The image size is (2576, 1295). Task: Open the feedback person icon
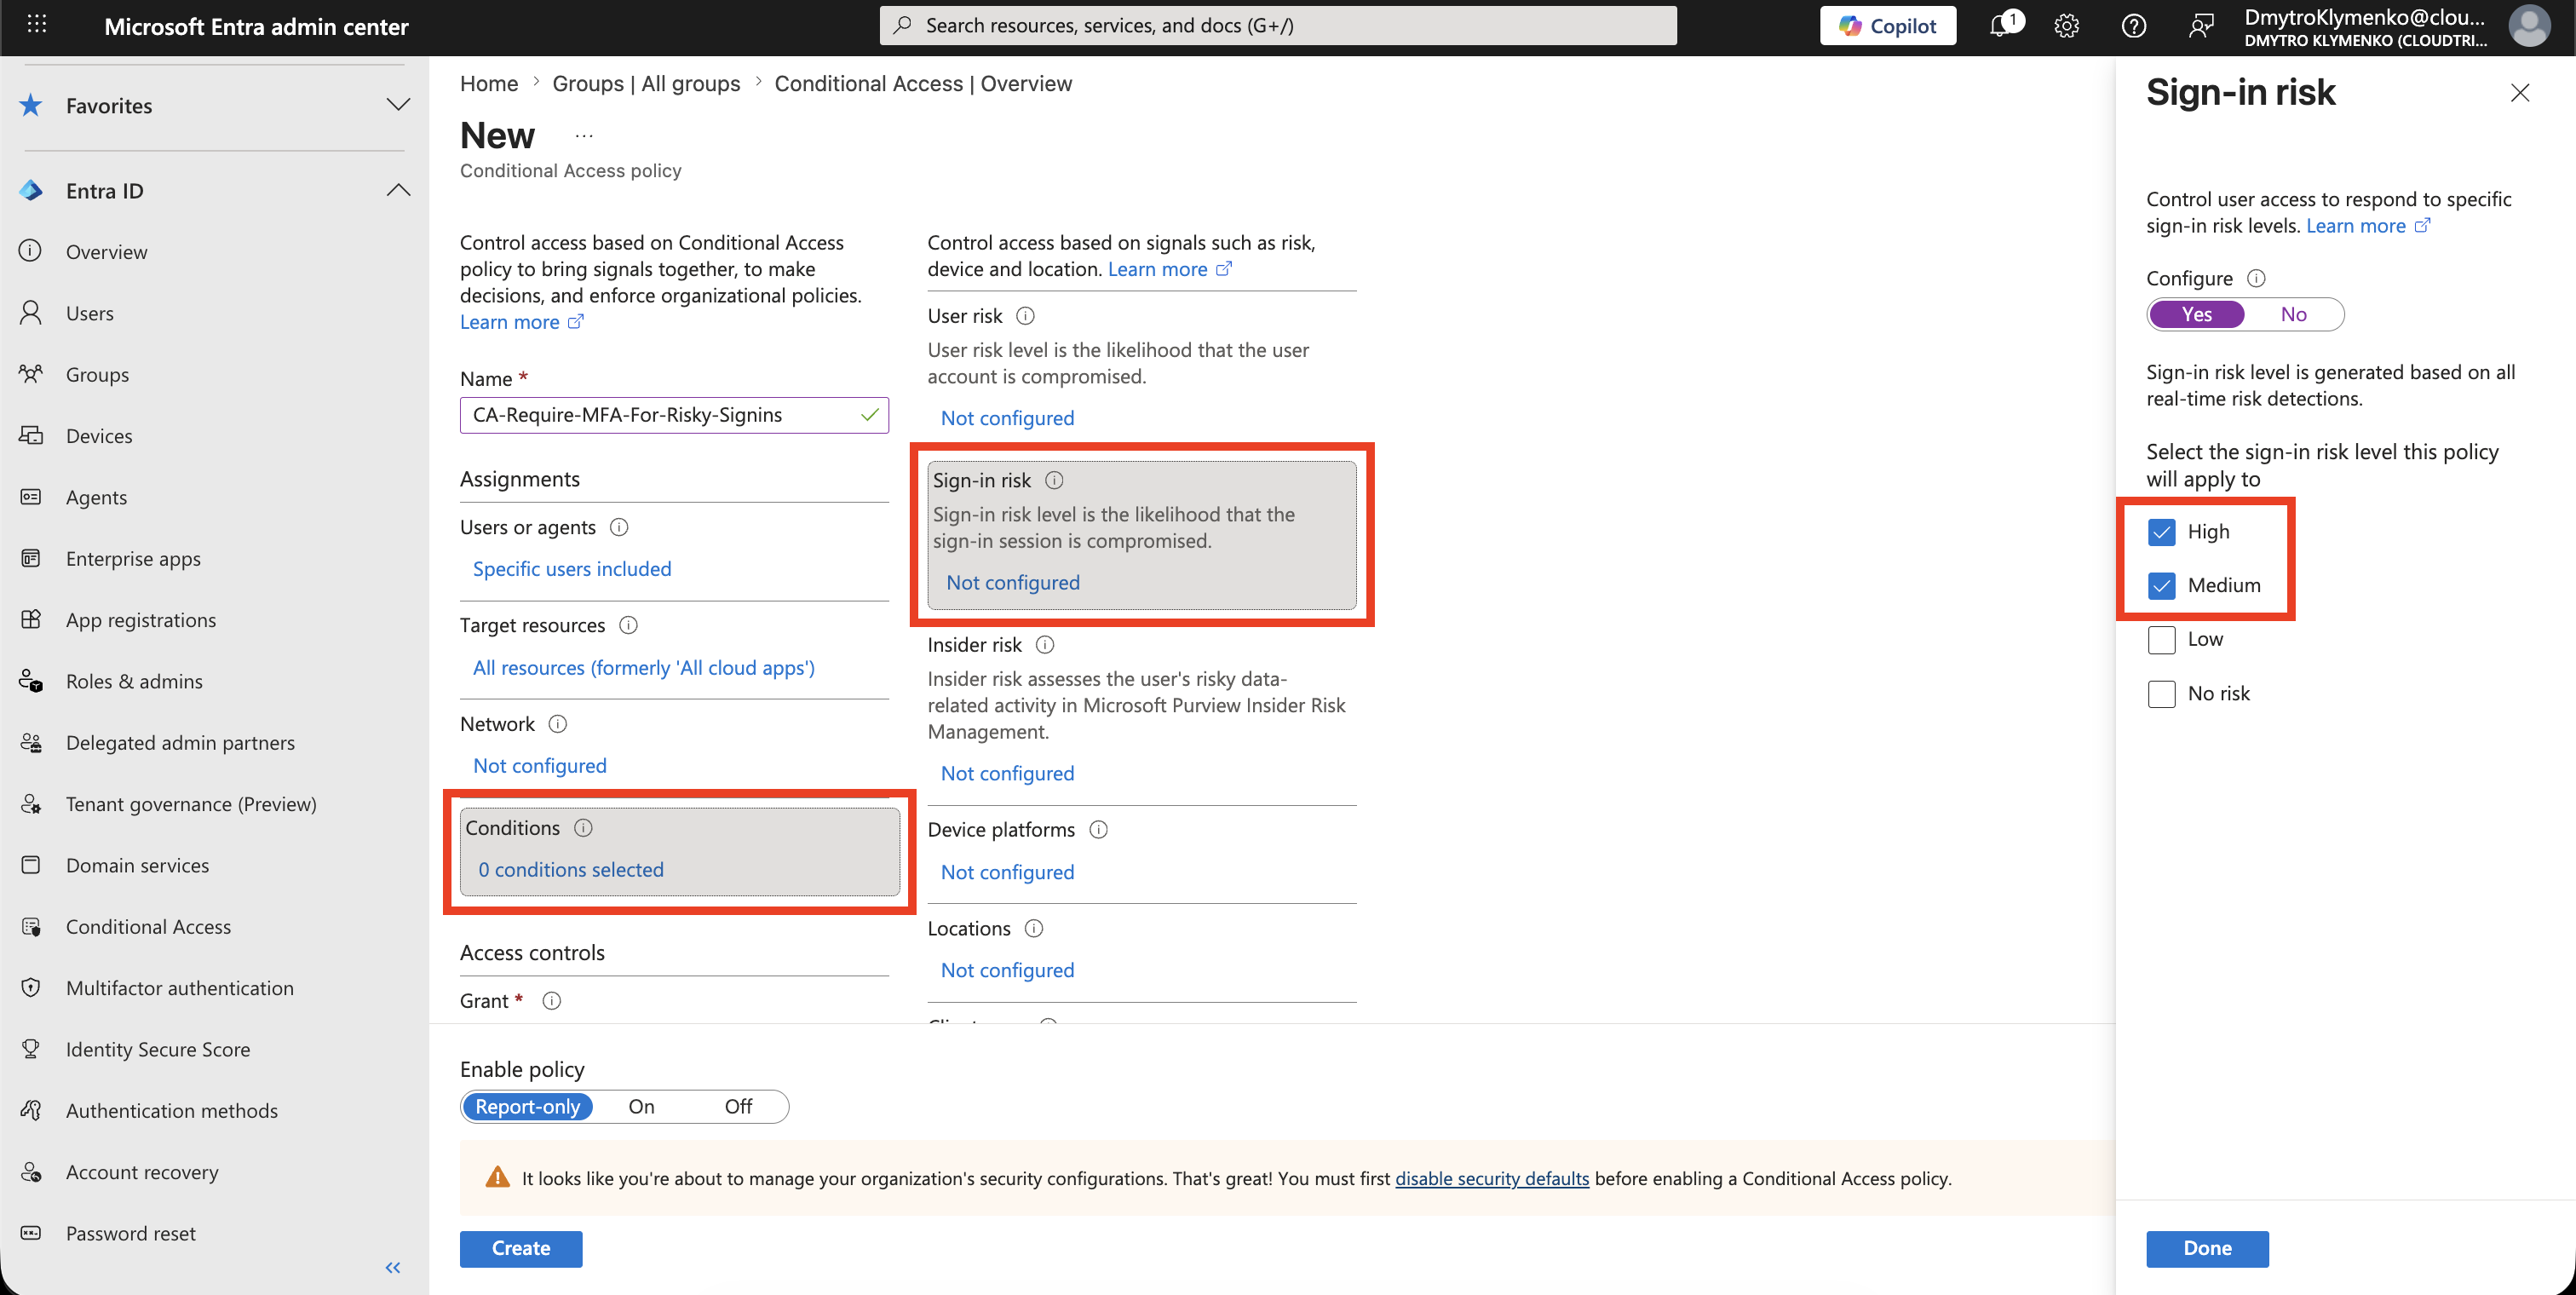click(x=2200, y=26)
